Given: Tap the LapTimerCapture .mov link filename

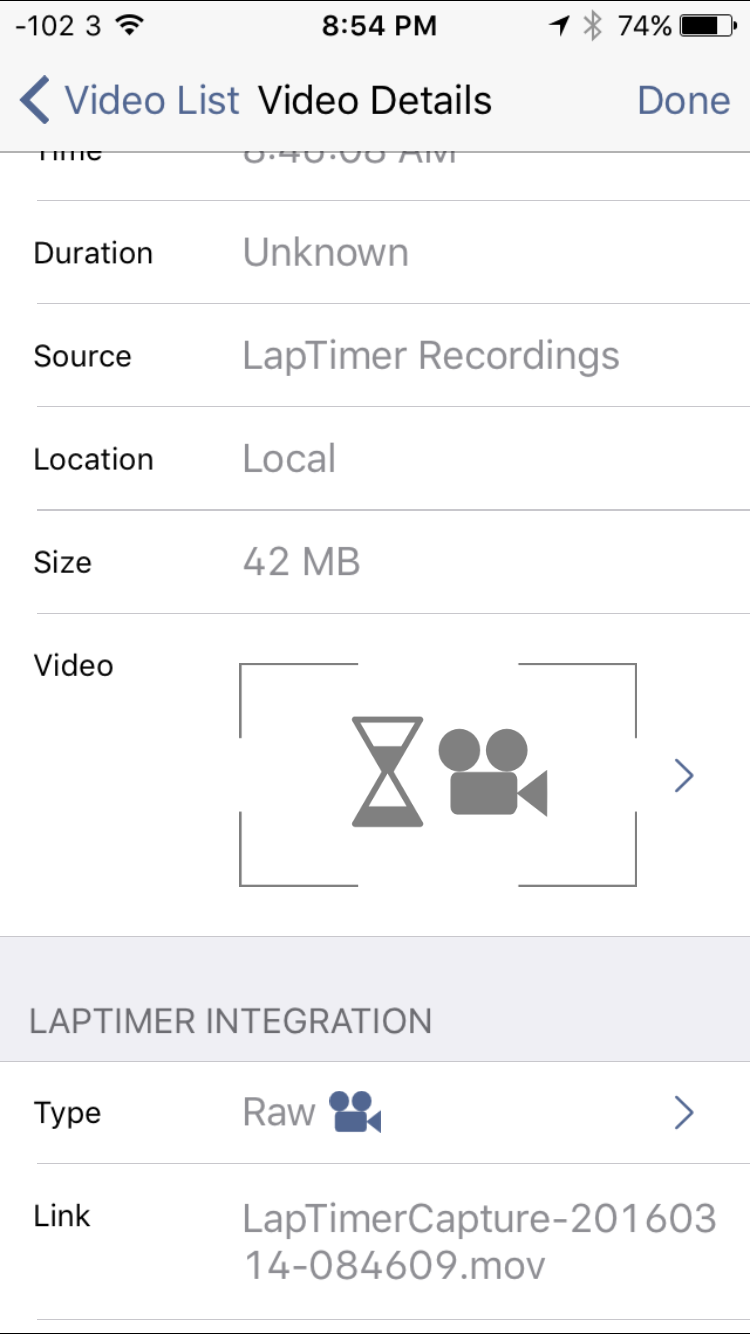Looking at the screenshot, I should [x=480, y=1242].
